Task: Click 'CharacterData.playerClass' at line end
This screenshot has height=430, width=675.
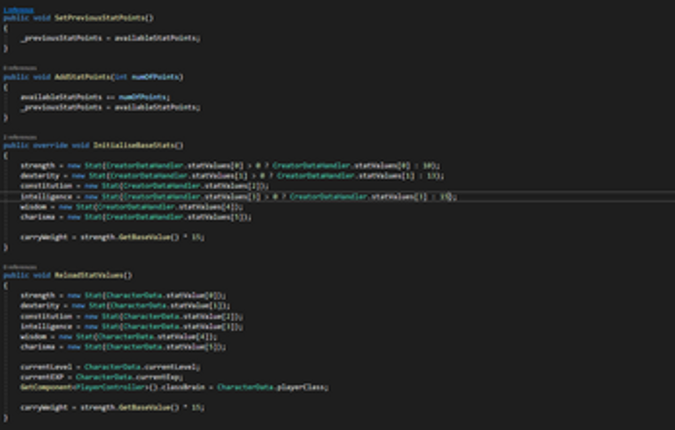Action: point(271,387)
